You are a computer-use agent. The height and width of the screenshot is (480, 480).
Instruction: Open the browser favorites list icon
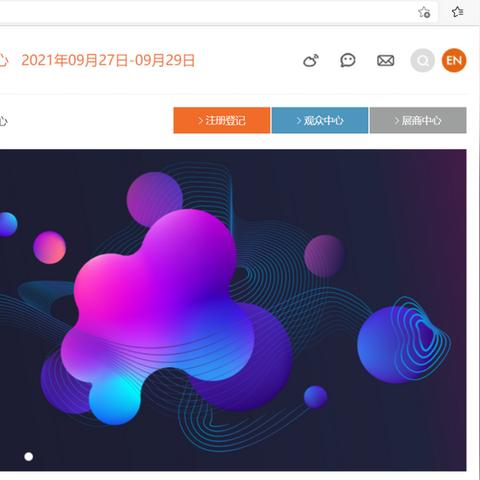pyautogui.click(x=458, y=12)
